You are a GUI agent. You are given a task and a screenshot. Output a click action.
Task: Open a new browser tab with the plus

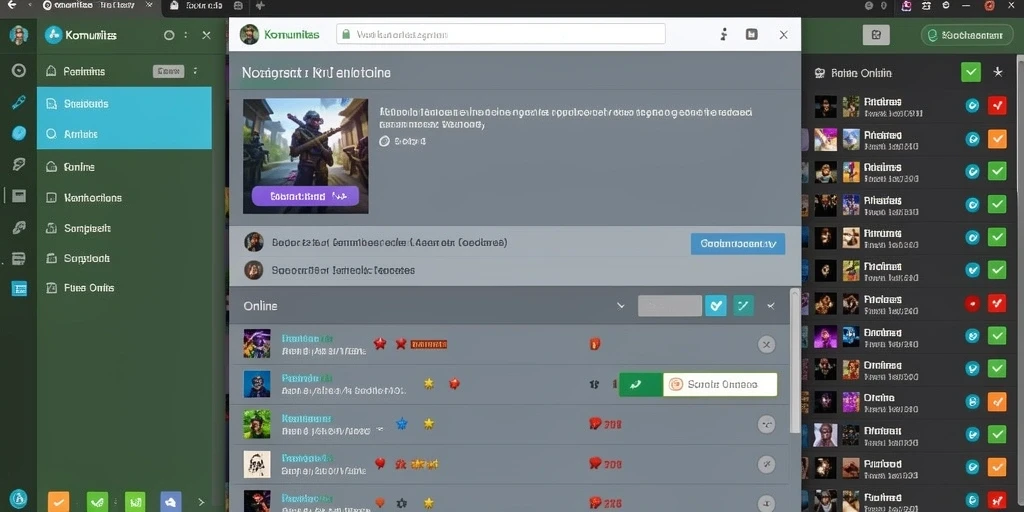click(x=261, y=6)
